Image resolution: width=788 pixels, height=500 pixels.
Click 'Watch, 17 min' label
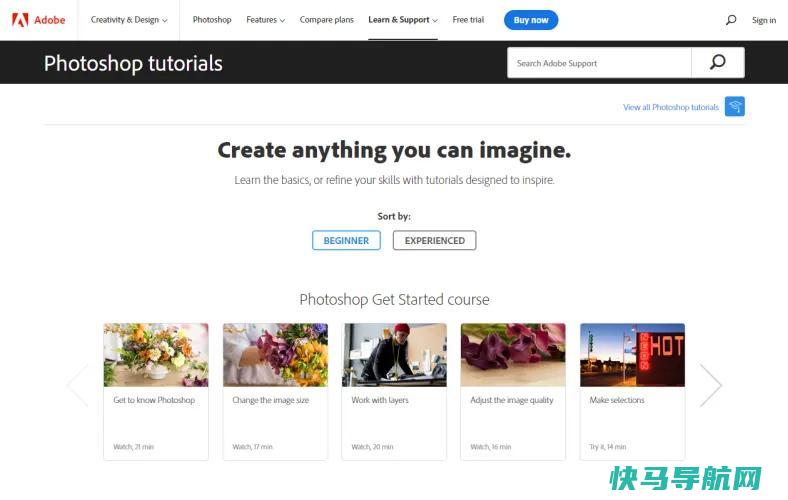tap(252, 447)
